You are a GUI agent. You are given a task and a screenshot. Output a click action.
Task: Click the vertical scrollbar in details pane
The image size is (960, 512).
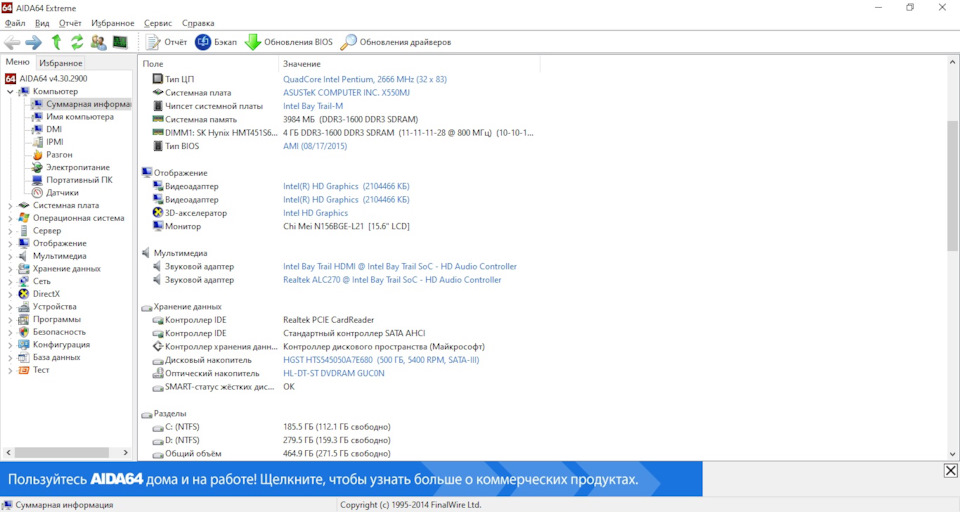click(953, 186)
